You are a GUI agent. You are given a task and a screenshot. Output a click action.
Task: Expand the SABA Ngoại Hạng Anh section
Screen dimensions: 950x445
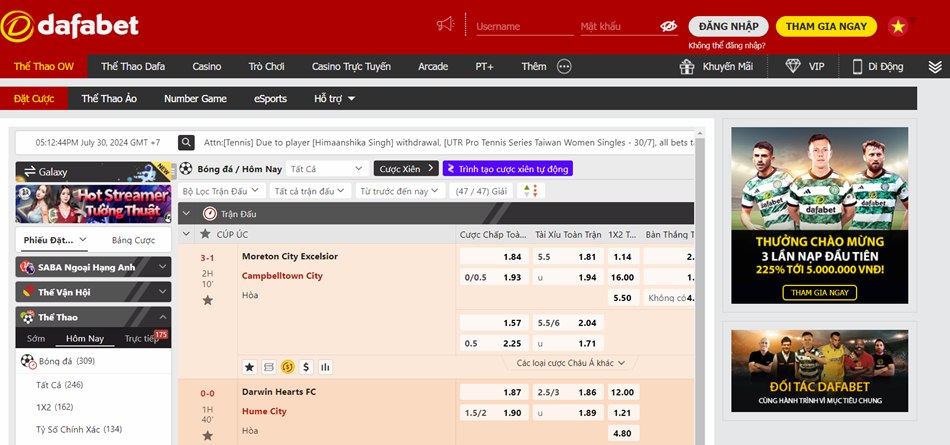point(93,267)
